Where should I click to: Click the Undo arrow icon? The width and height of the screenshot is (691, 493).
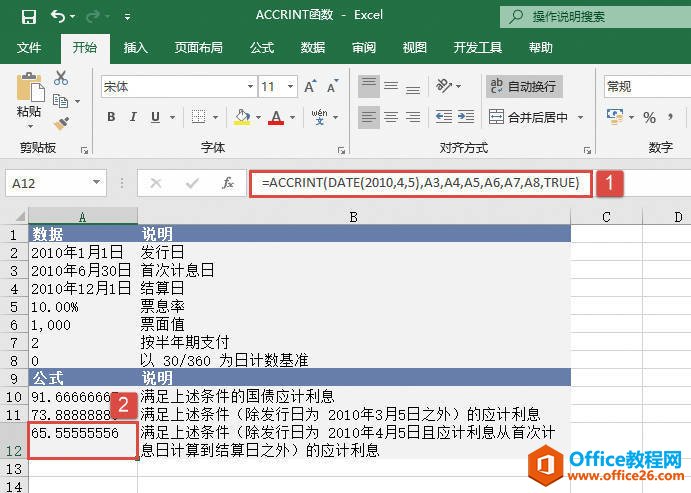pyautogui.click(x=58, y=16)
